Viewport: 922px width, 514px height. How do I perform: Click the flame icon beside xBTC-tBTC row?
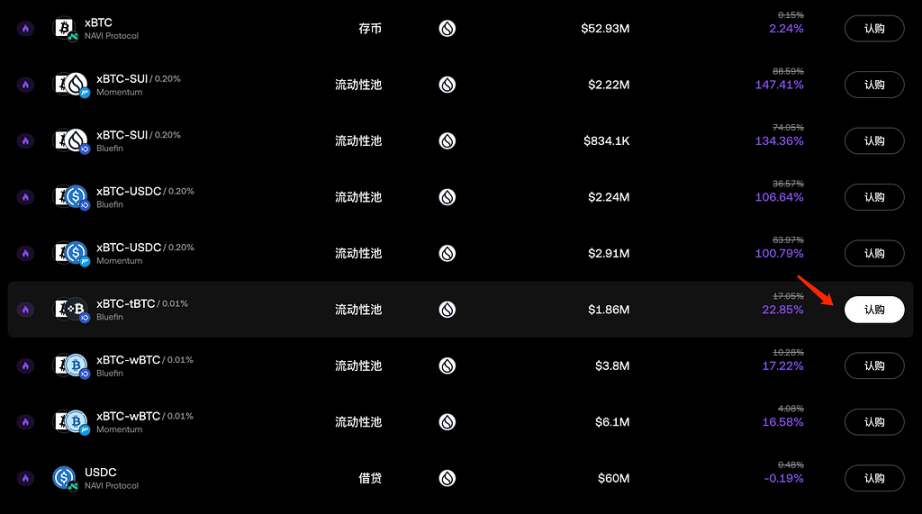[x=25, y=309]
